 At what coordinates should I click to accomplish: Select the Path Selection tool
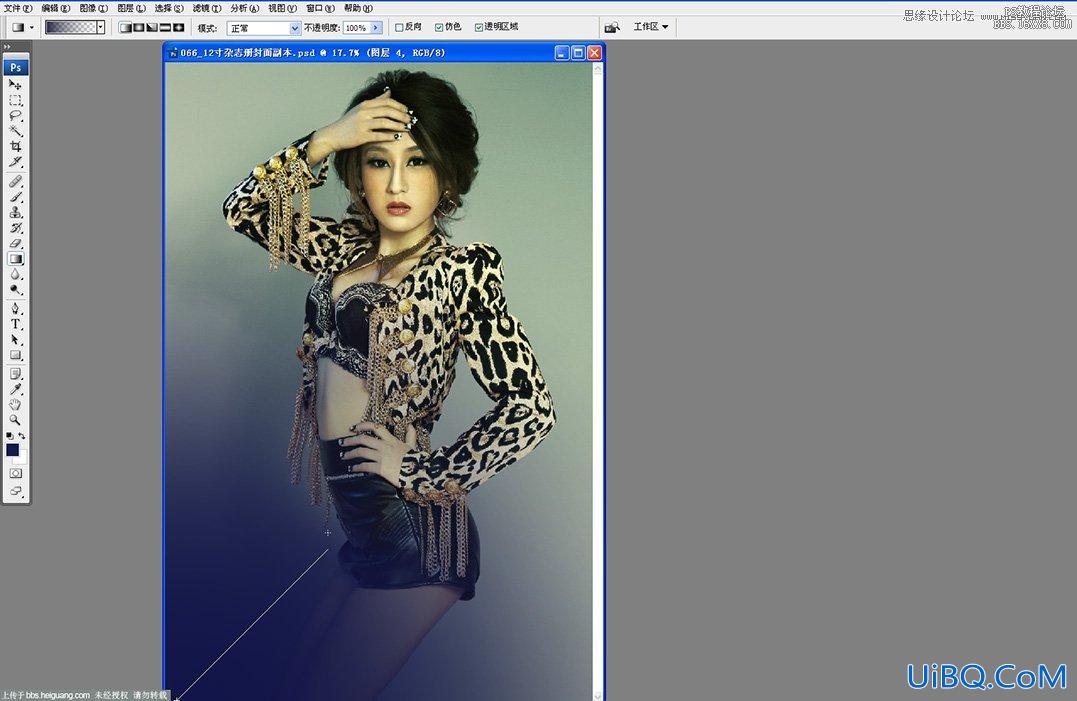(x=15, y=340)
